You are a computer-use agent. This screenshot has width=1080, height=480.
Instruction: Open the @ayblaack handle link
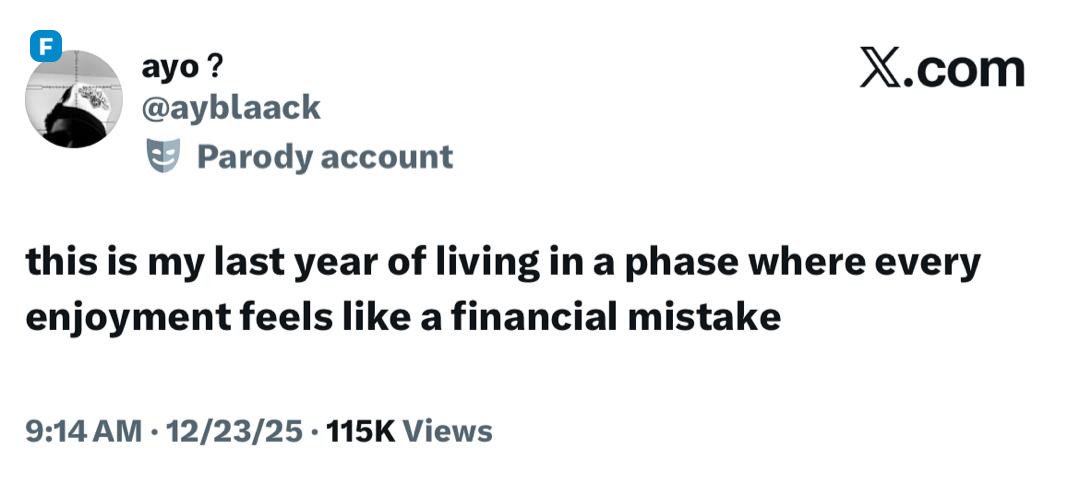232,106
